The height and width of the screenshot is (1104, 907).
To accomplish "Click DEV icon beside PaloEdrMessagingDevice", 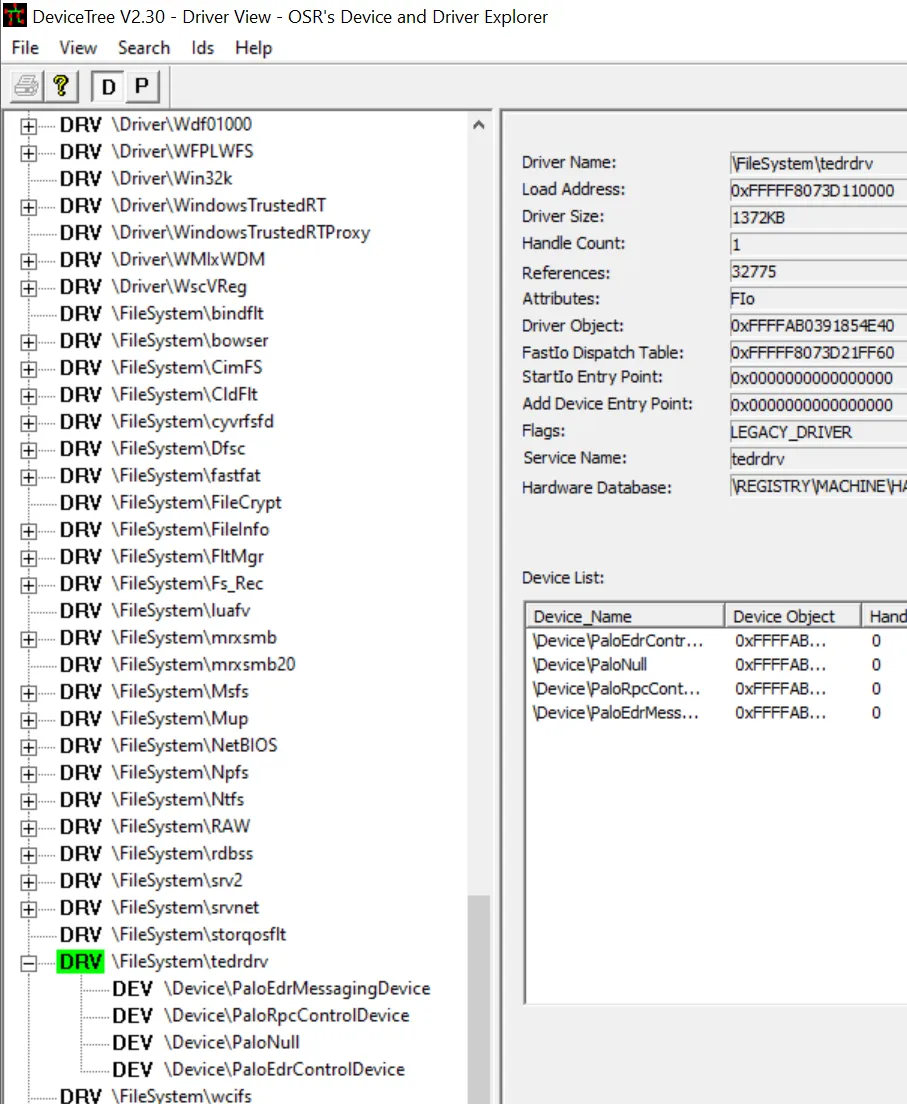I will (x=132, y=989).
